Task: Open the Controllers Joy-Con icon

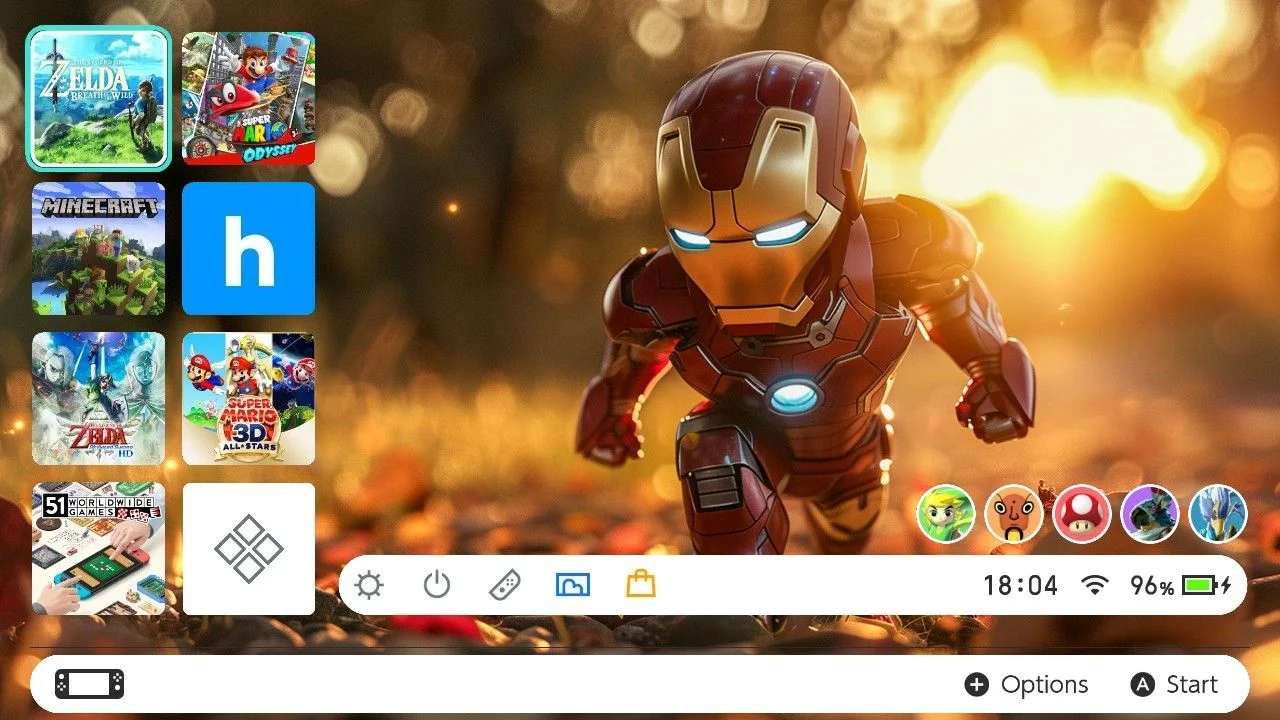Action: tap(504, 585)
